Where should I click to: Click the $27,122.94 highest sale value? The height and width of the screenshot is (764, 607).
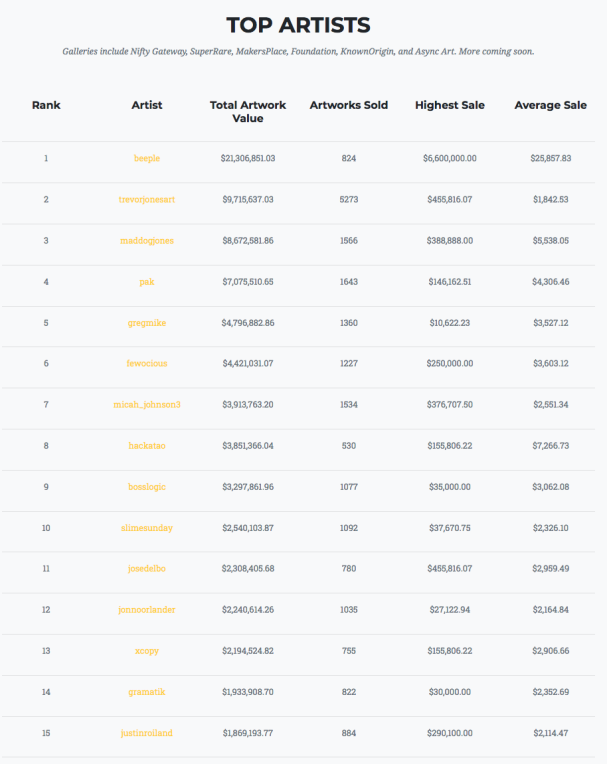point(450,610)
